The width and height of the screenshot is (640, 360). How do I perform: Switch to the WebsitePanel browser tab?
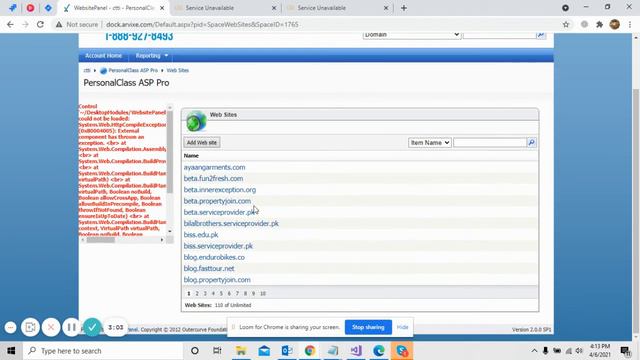tap(113, 8)
